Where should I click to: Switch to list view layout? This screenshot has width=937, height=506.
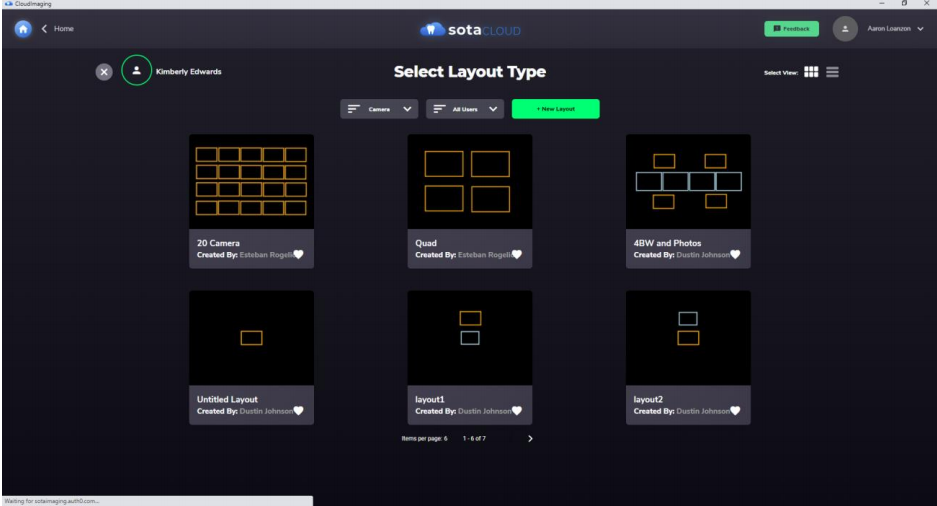(832, 72)
